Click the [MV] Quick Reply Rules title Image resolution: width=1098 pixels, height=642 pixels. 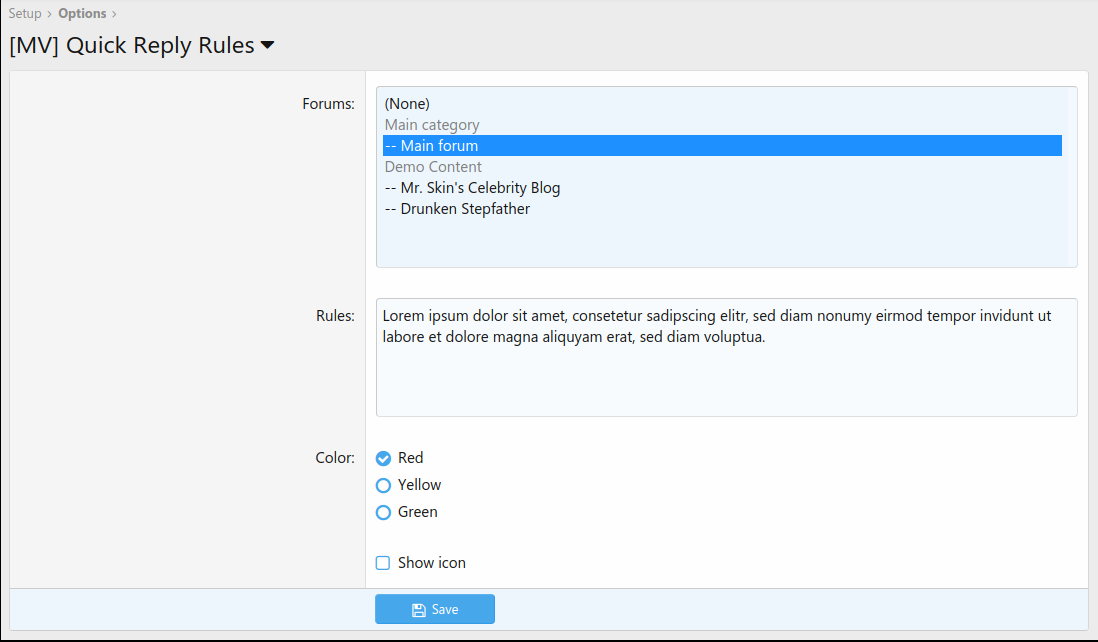click(131, 46)
